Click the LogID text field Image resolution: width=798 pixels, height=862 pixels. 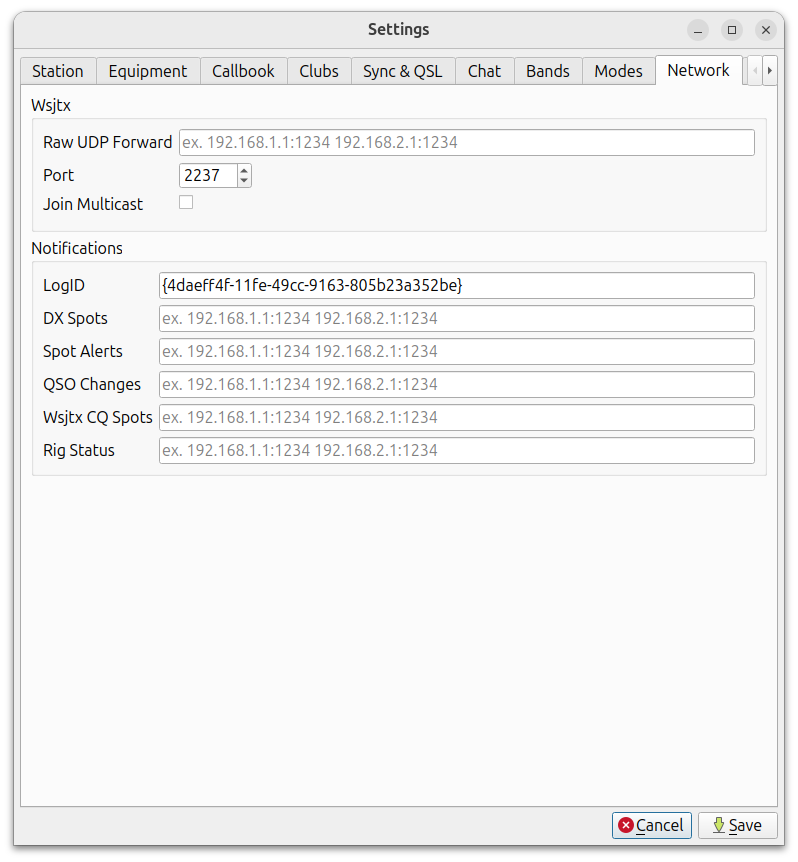coord(456,285)
